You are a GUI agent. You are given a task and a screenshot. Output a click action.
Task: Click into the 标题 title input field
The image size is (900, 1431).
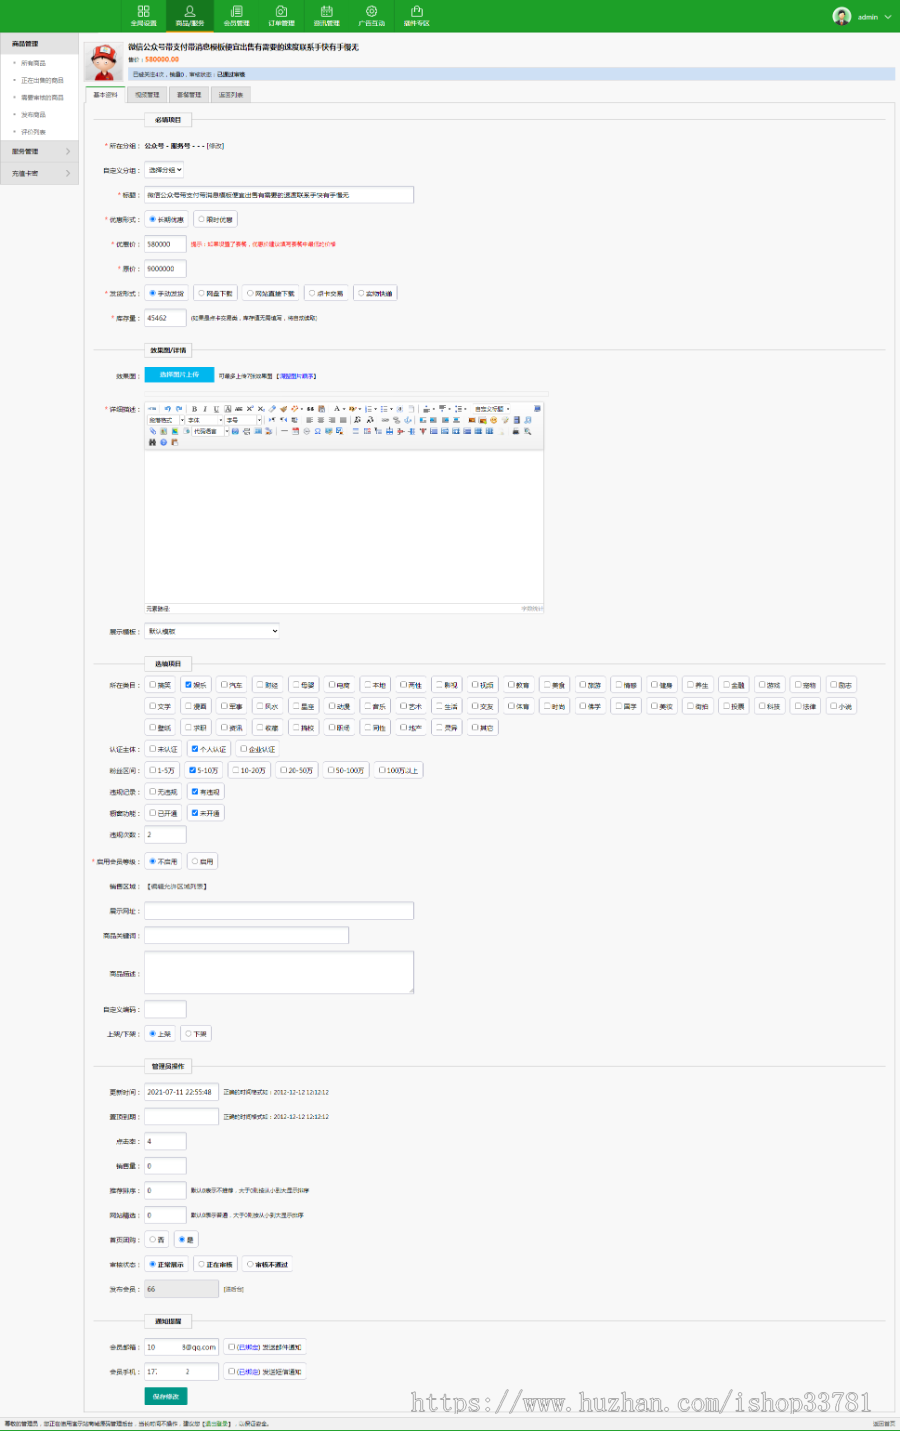279,195
